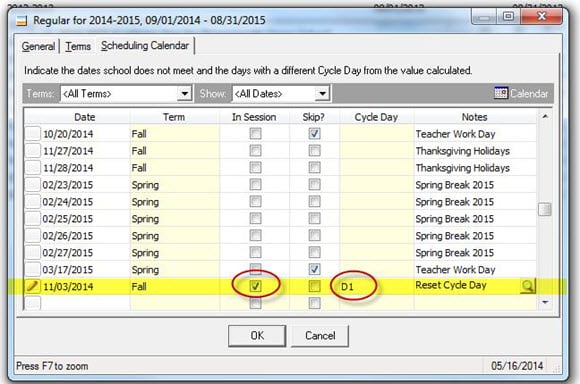
Task: Click the D1 Cycle Day cell
Action: (377, 286)
